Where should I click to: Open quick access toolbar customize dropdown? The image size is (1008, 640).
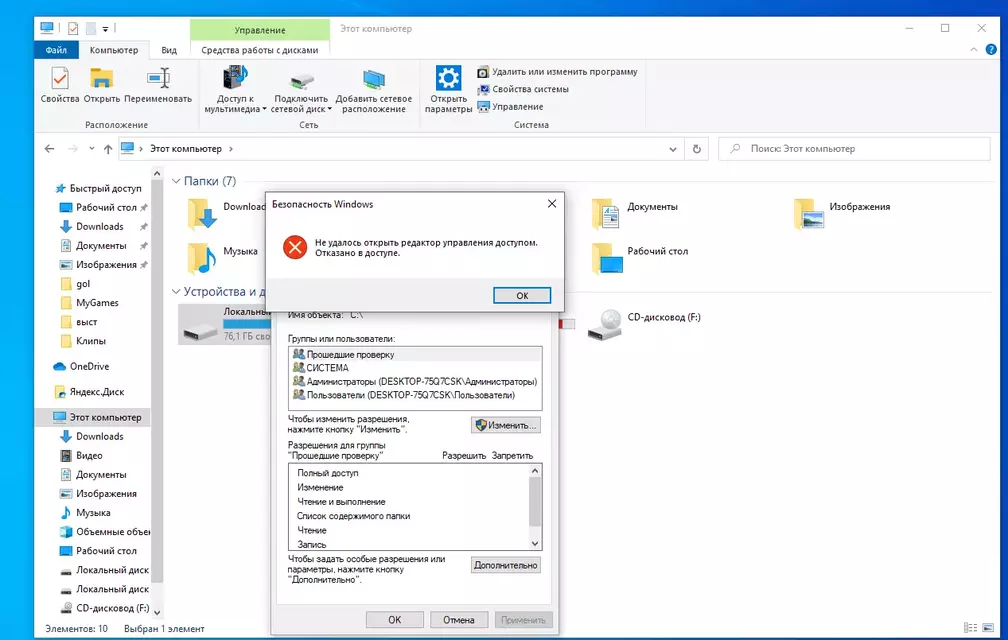pos(105,29)
